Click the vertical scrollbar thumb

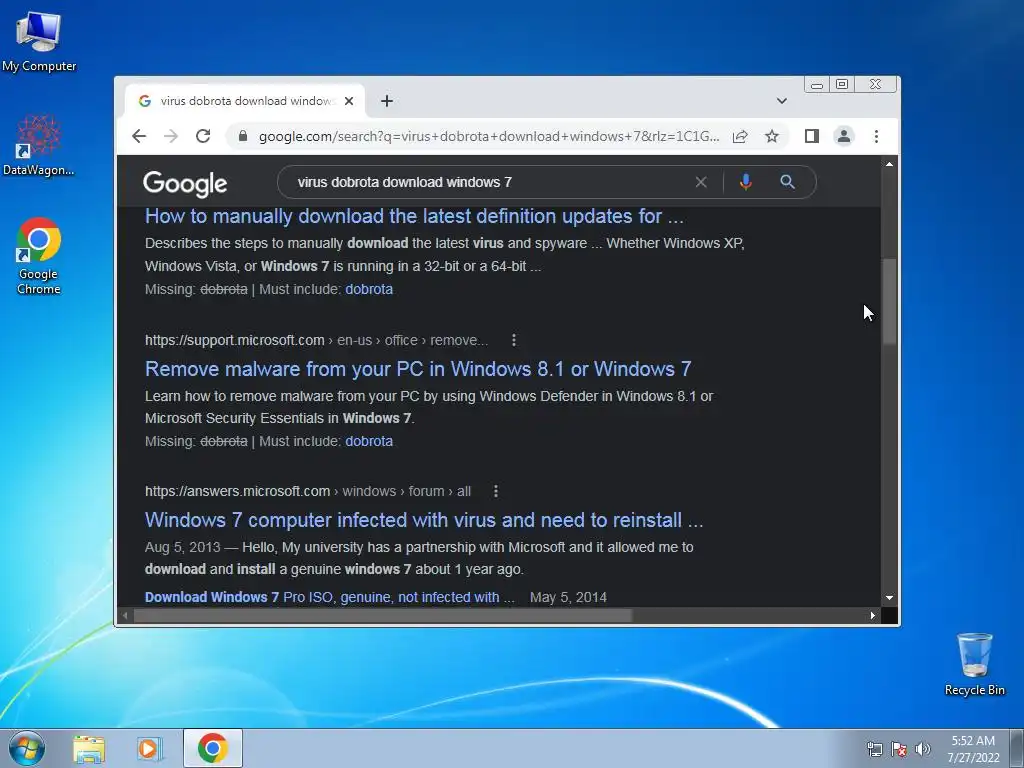pos(889,300)
